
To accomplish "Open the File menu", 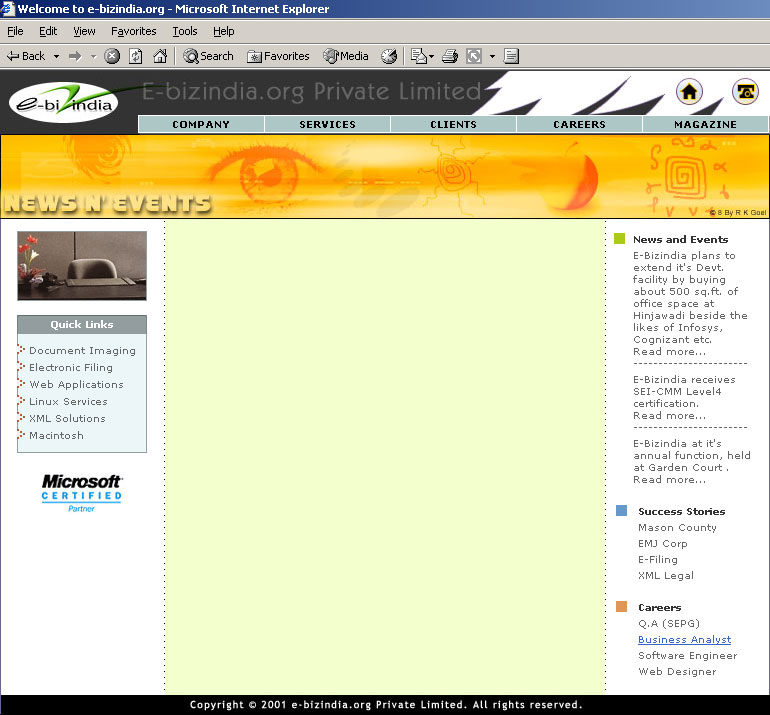I will [x=15, y=31].
